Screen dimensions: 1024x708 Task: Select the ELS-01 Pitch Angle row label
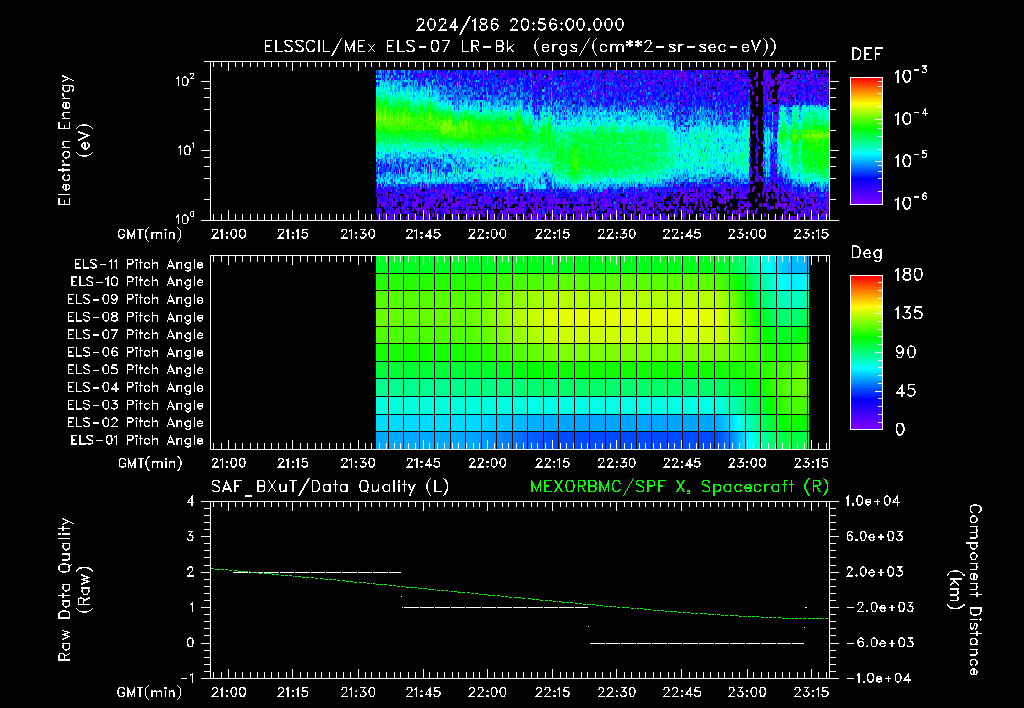click(x=137, y=440)
